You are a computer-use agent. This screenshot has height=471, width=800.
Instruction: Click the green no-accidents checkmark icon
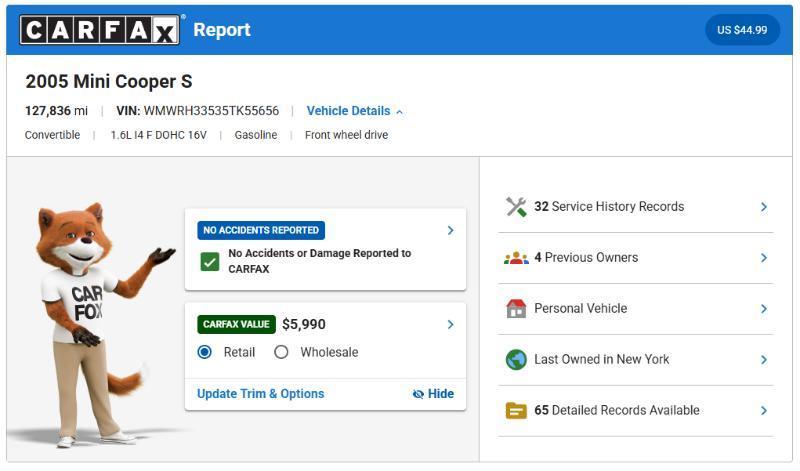click(210, 262)
